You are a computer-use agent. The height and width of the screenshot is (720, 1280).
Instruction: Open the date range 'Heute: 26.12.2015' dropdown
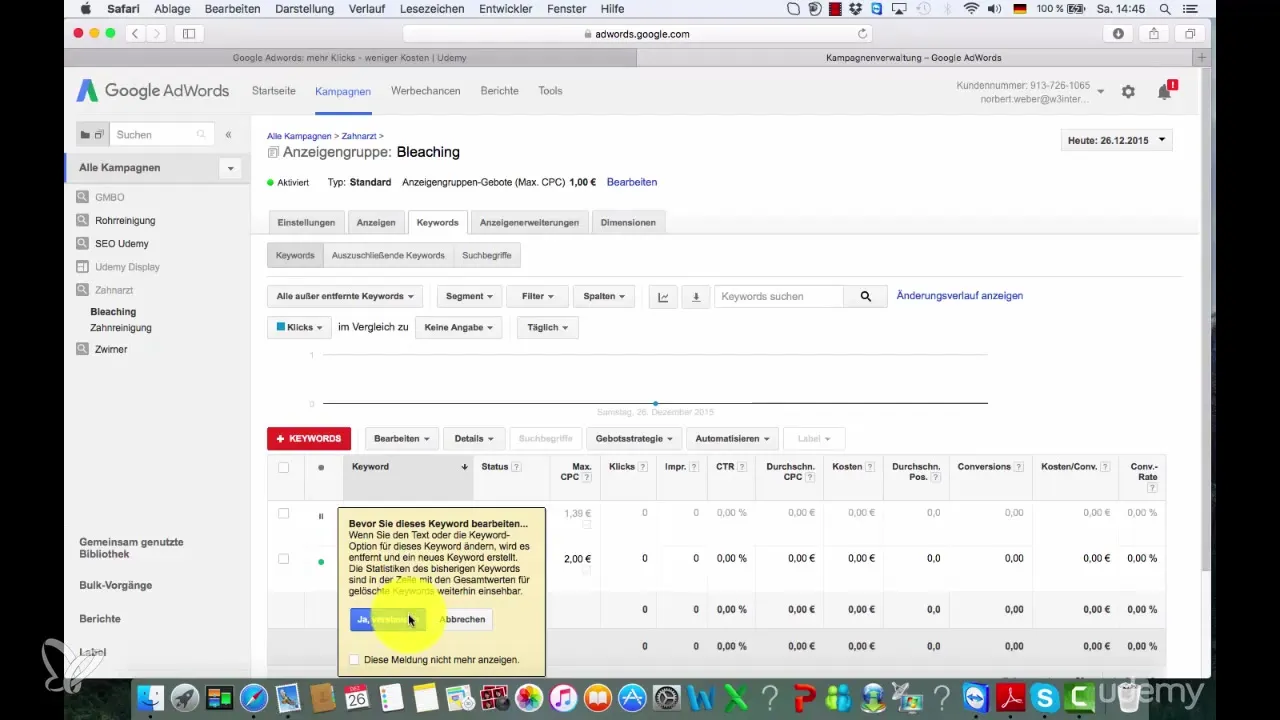coord(1117,141)
